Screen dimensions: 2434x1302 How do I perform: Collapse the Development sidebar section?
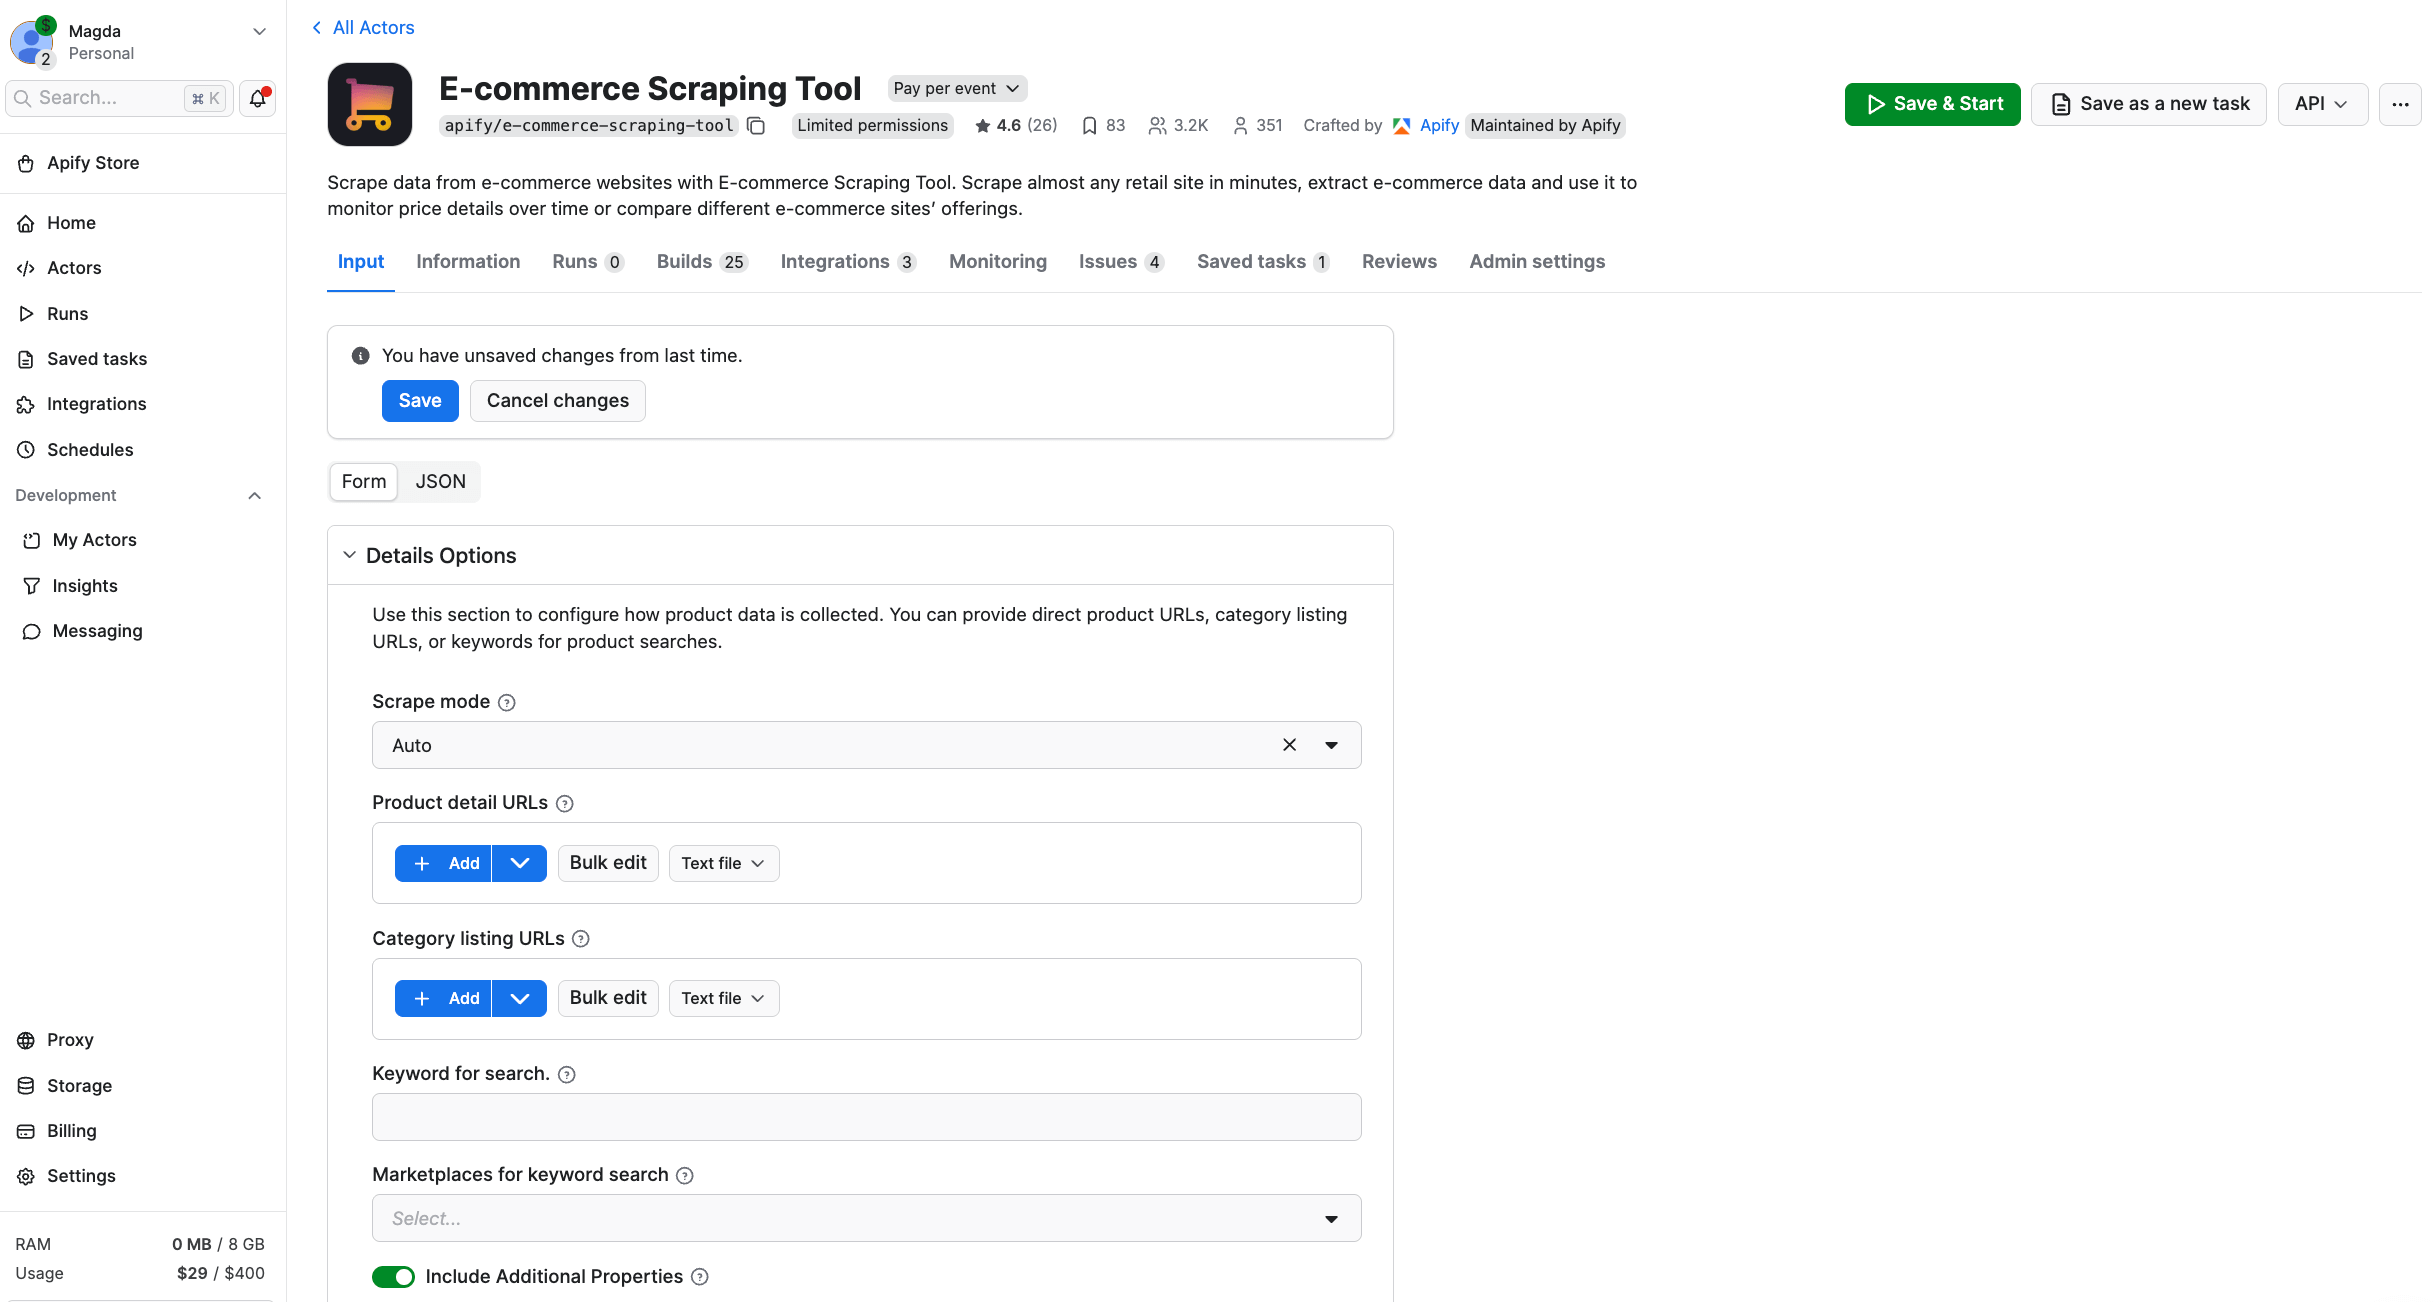[254, 495]
